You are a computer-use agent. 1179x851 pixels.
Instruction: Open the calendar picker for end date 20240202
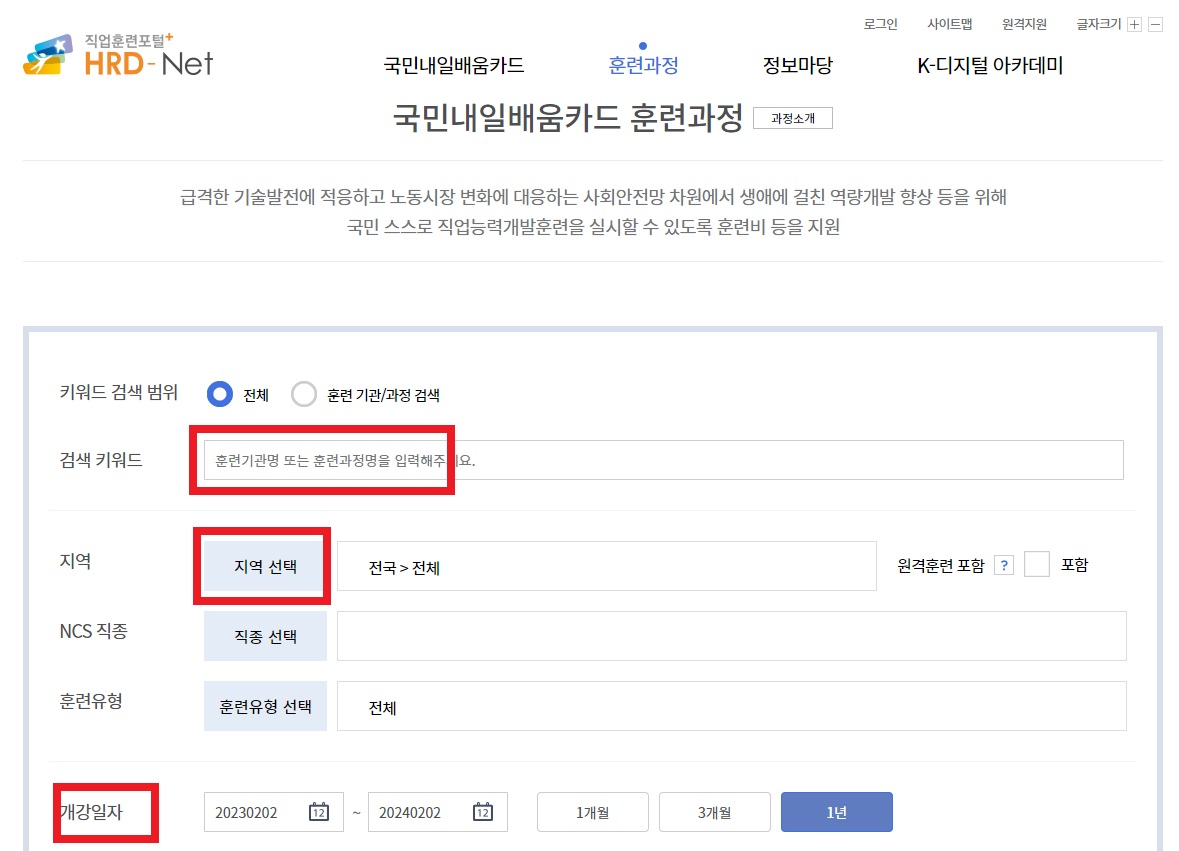(x=483, y=812)
